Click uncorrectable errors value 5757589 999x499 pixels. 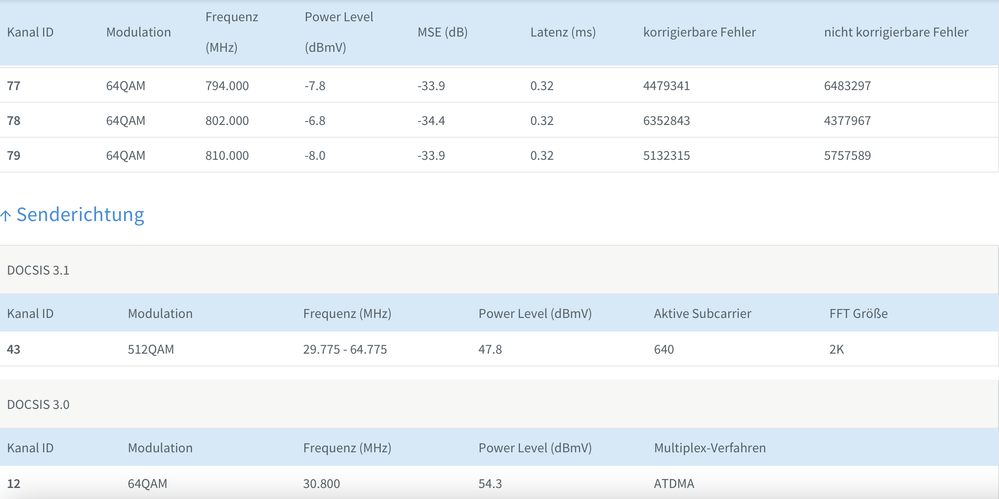pyautogui.click(x=847, y=155)
